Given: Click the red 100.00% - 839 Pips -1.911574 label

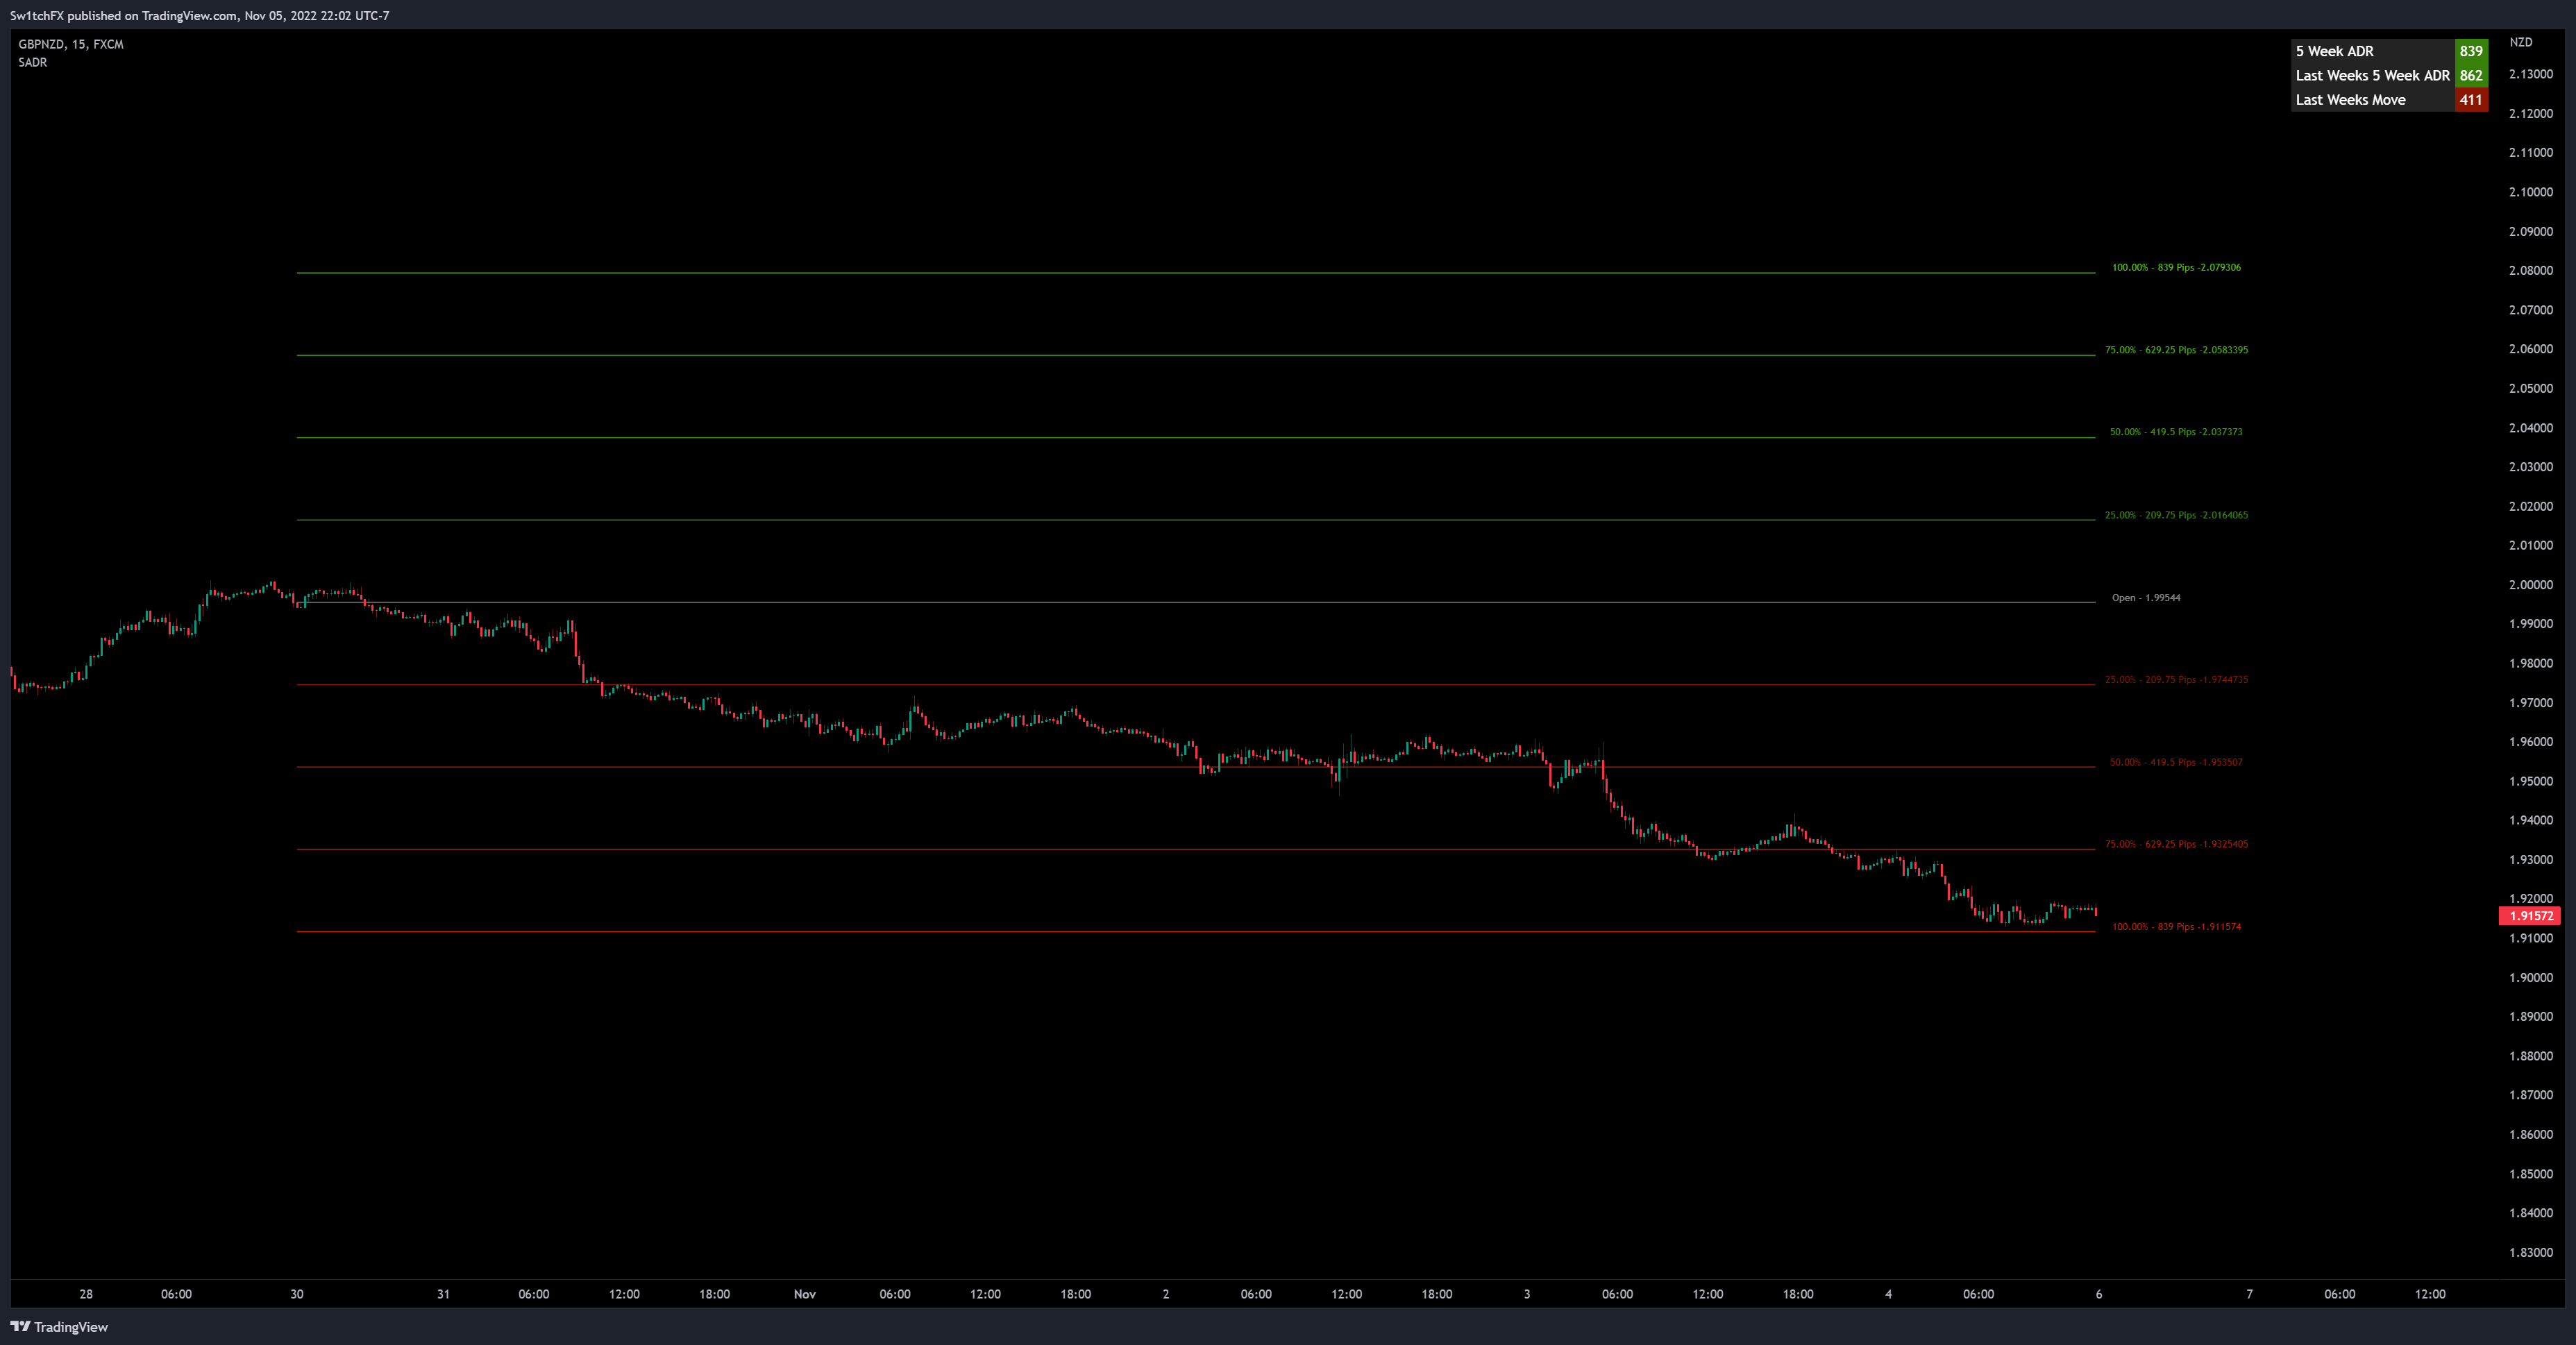Looking at the screenshot, I should [2176, 927].
